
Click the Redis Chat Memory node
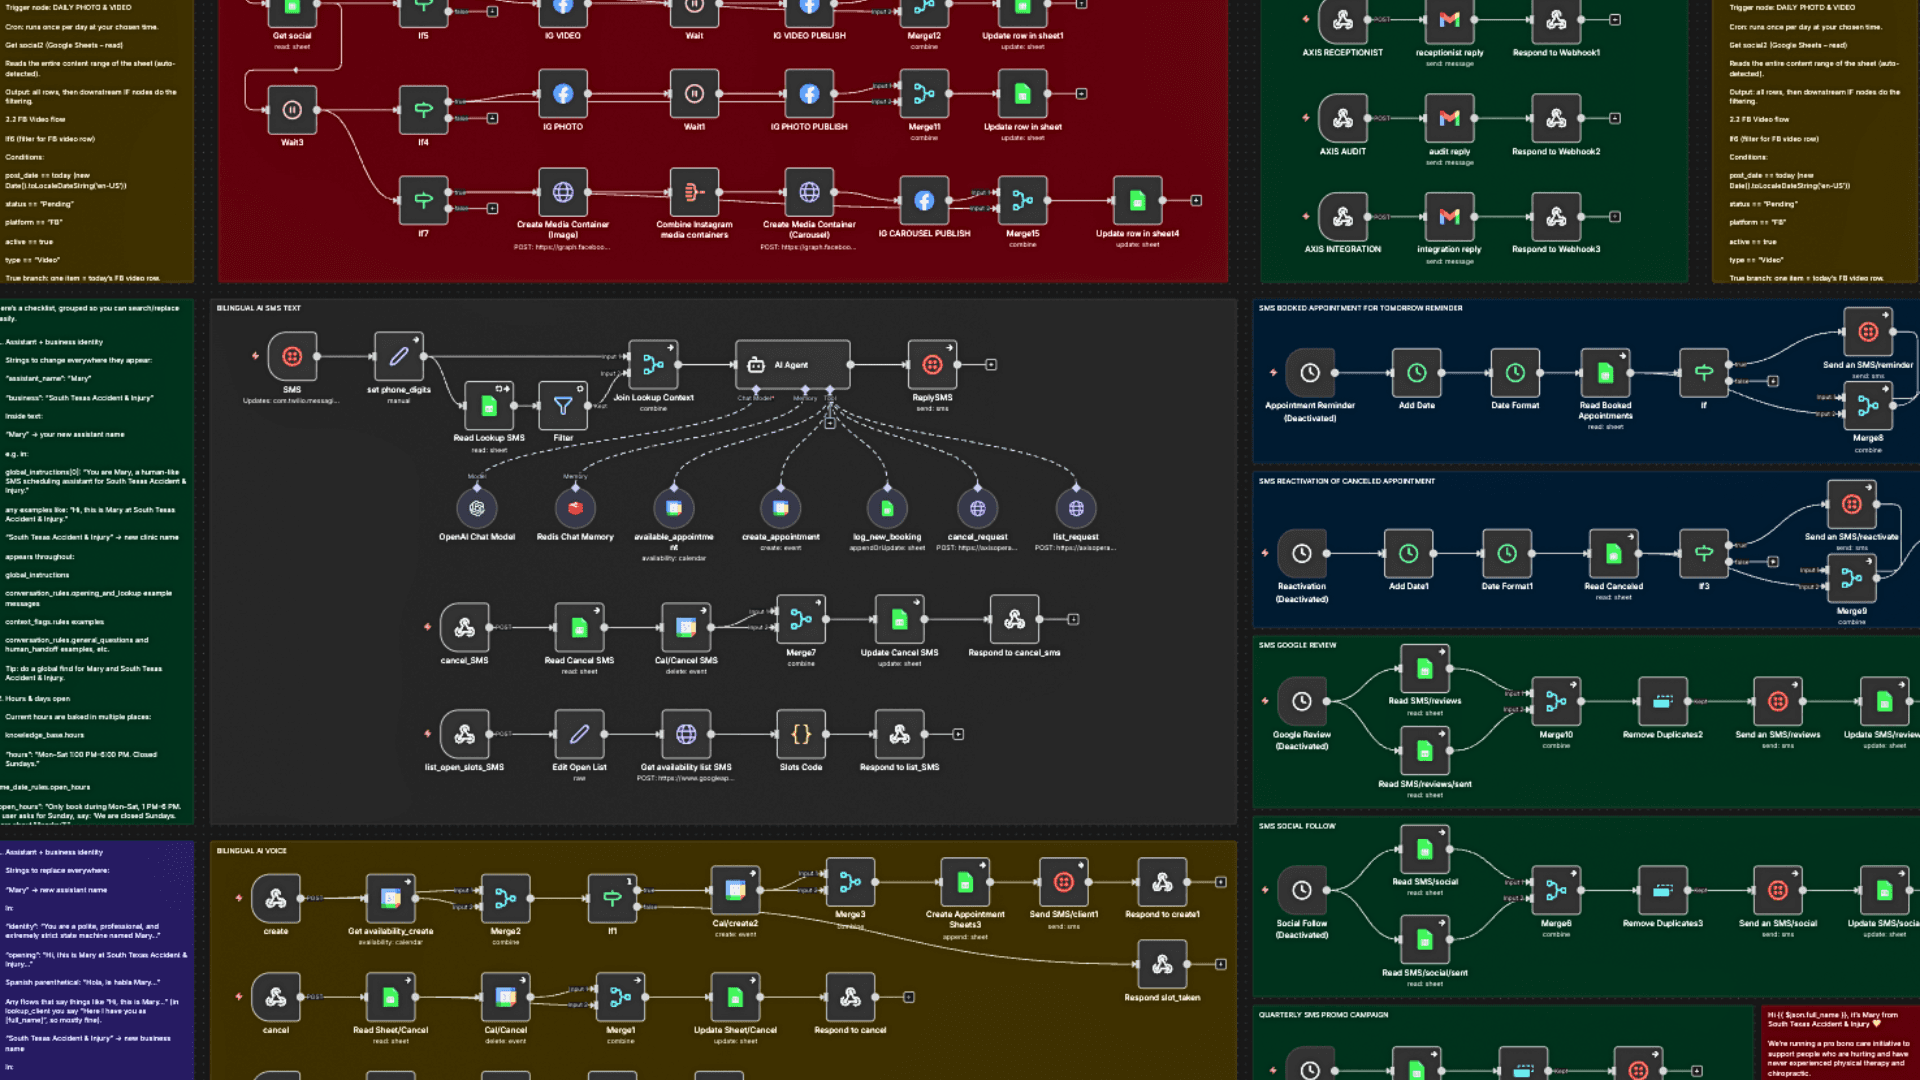(576, 508)
